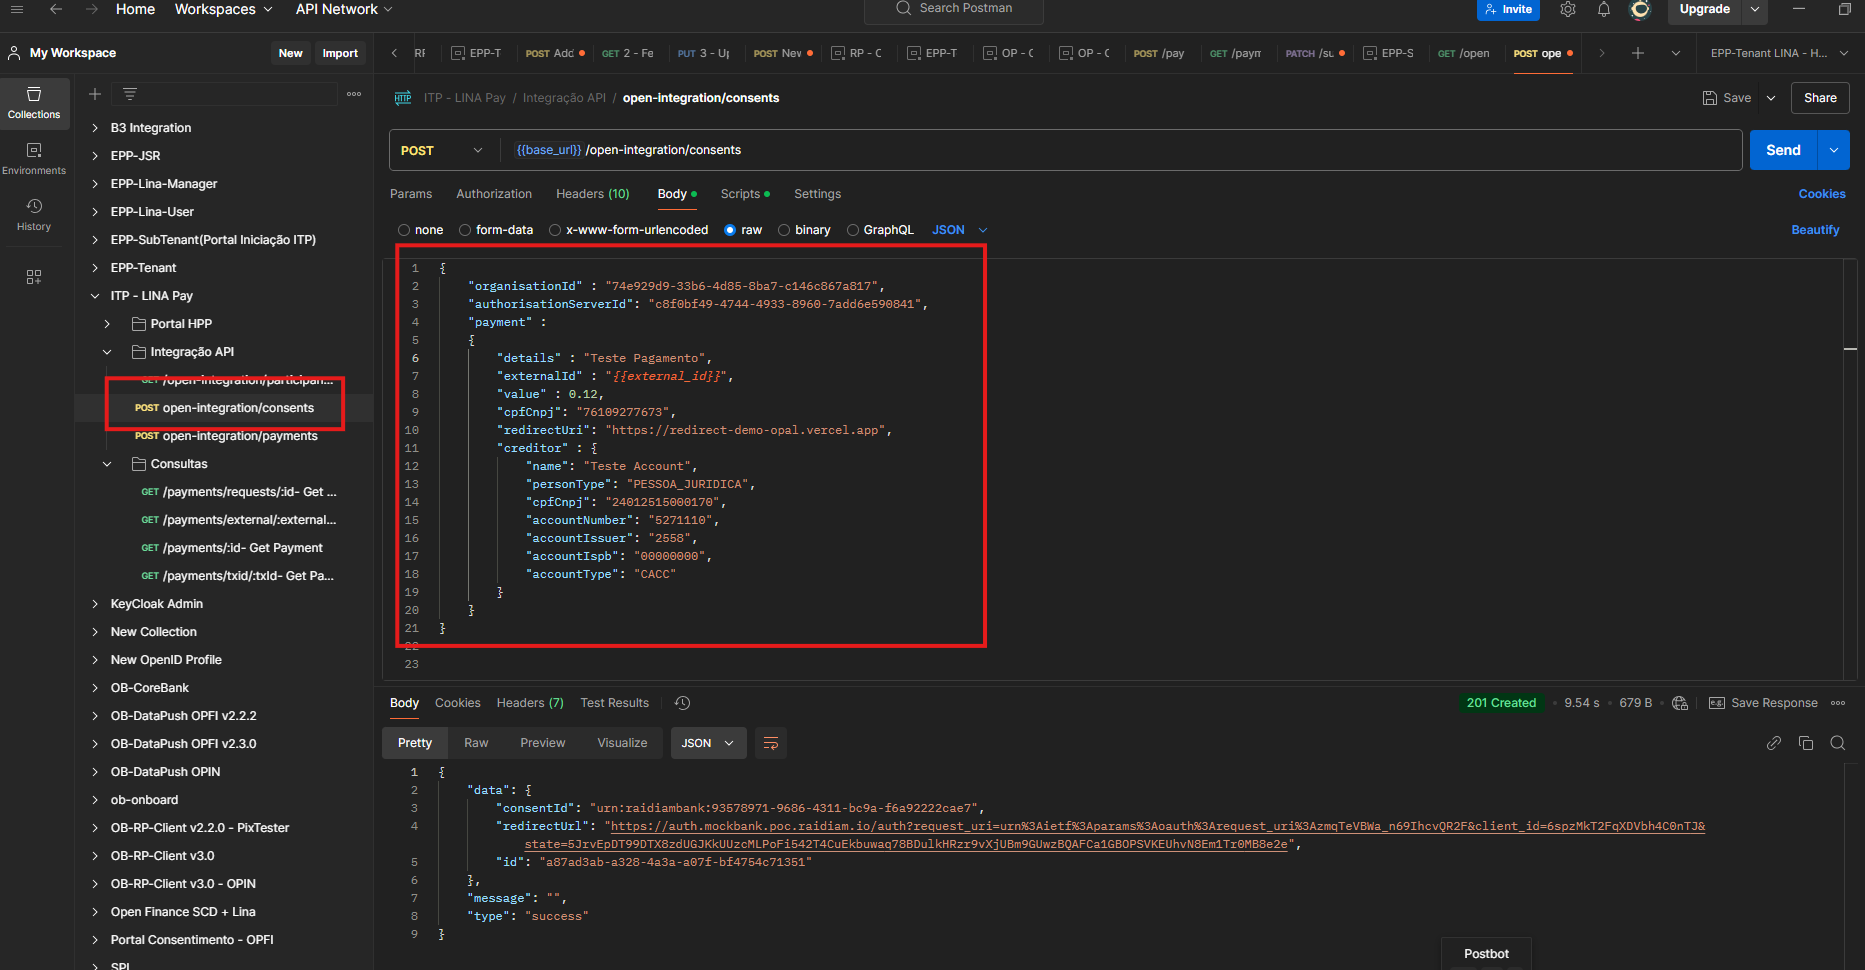This screenshot has height=970, width=1865.
Task: Click the request URL input field
Action: click(1100, 150)
